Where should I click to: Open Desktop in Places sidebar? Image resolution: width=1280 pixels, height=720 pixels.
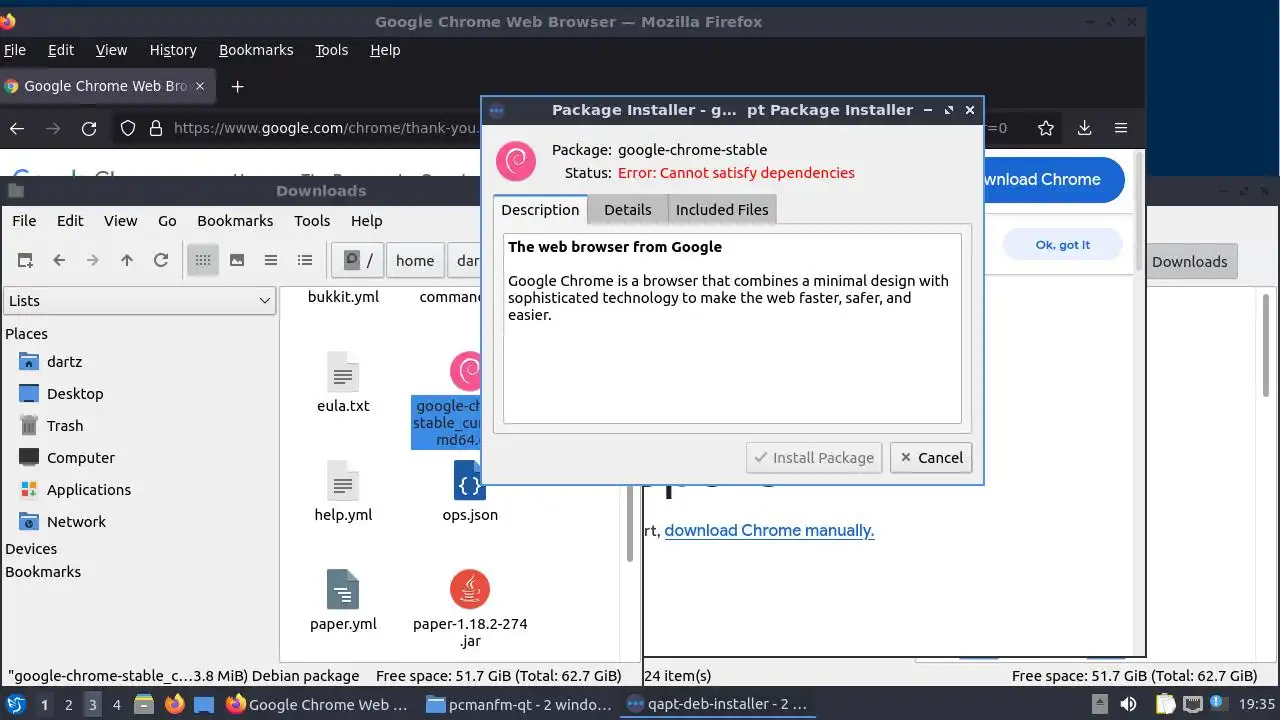click(75, 394)
